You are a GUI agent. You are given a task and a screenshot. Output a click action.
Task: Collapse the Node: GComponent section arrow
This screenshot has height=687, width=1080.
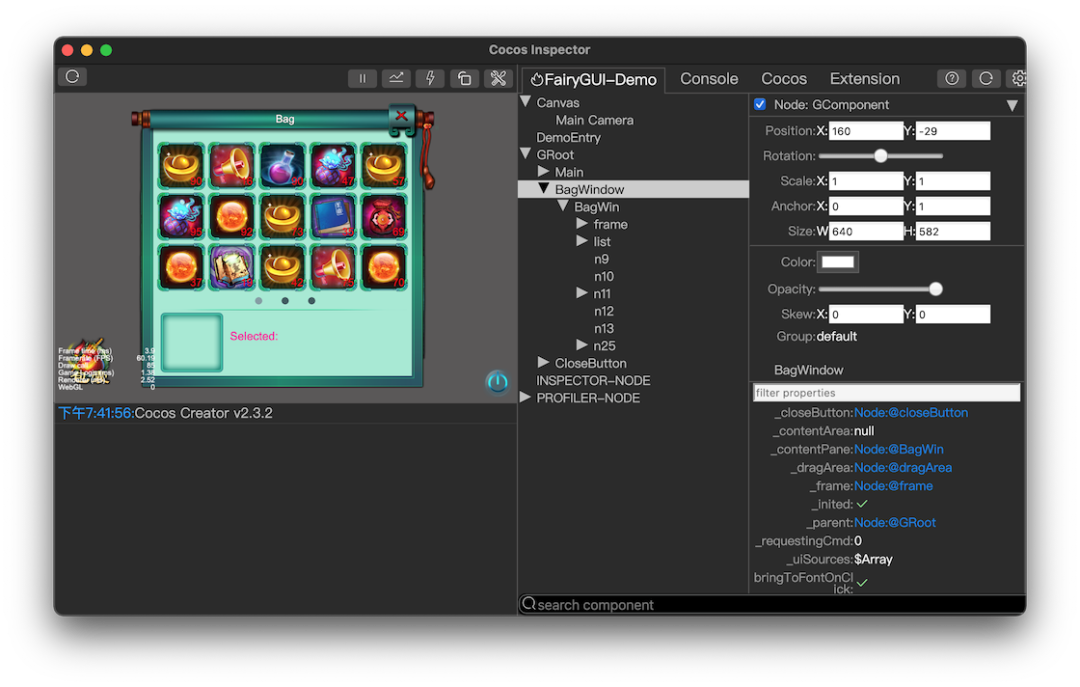coord(1012,105)
